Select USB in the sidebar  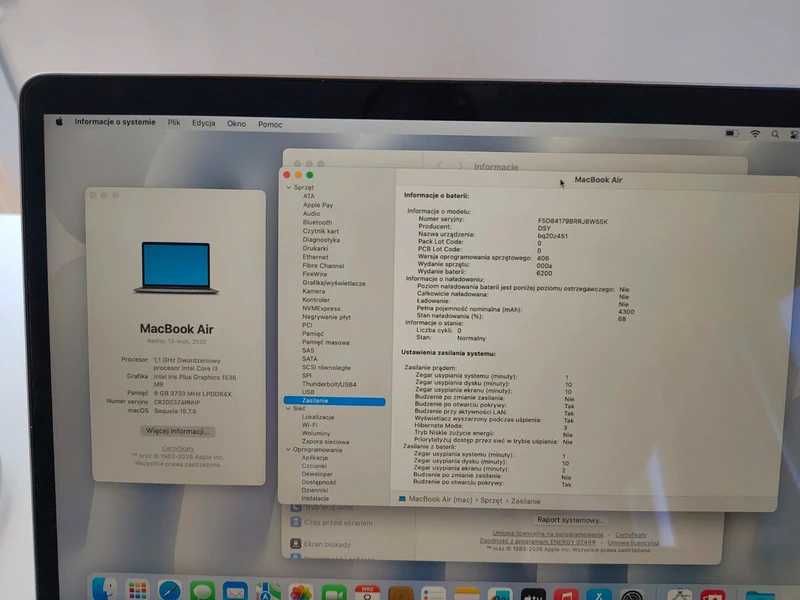(308, 392)
